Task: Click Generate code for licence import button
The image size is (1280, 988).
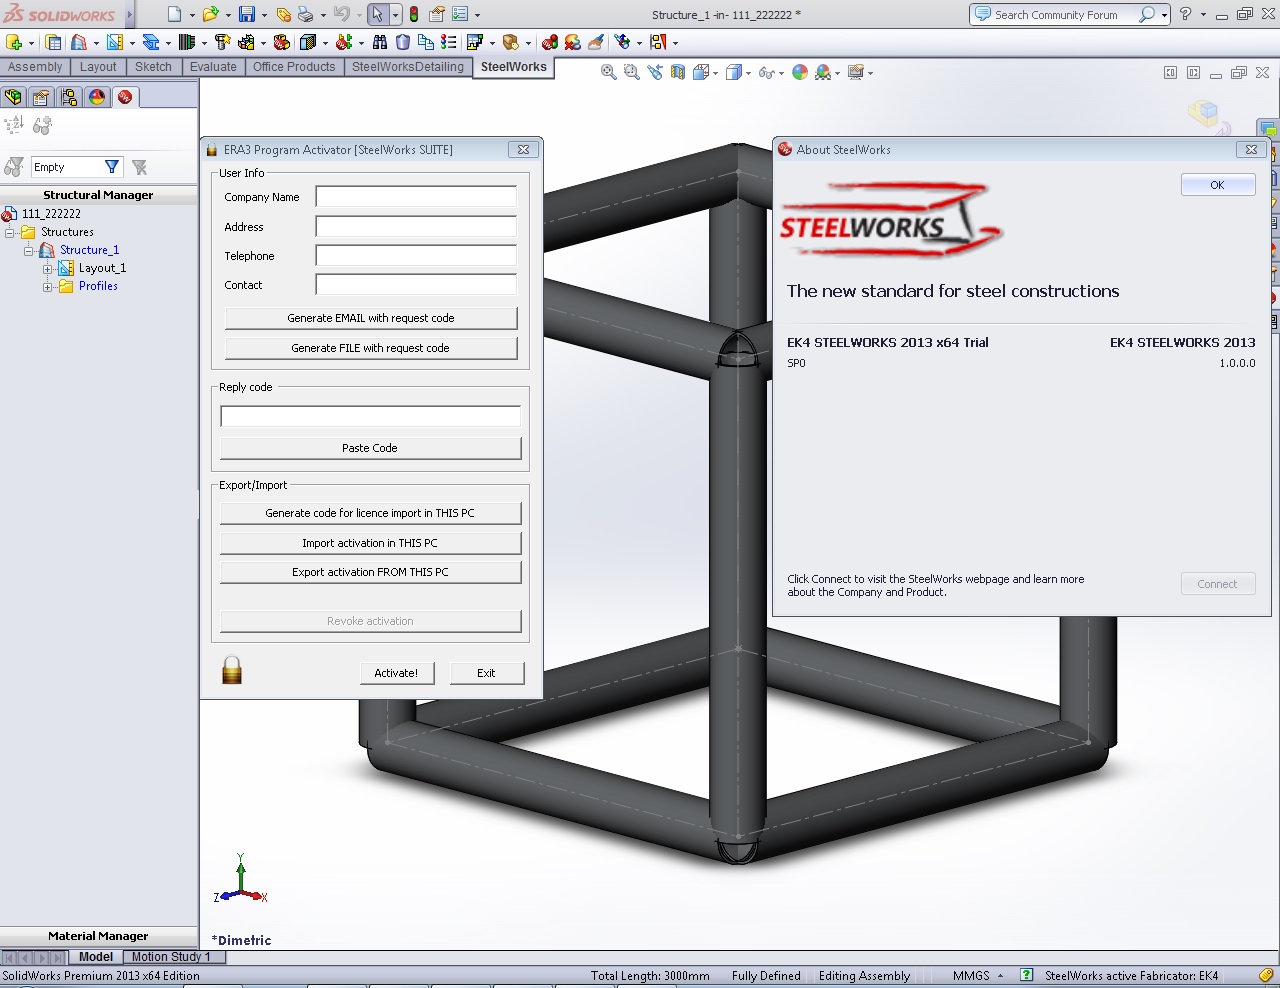Action: 370,513
